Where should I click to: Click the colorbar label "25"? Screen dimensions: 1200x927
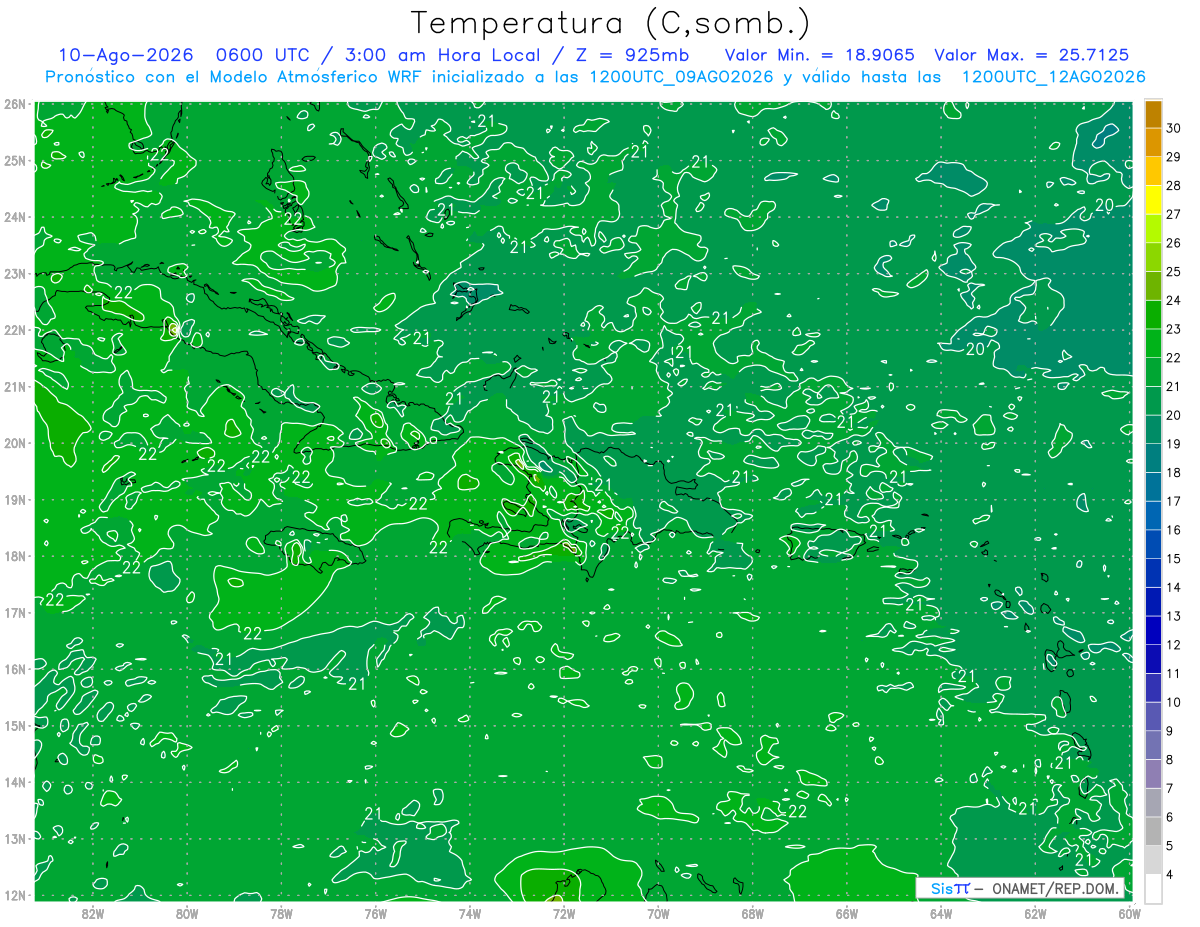[1173, 272]
